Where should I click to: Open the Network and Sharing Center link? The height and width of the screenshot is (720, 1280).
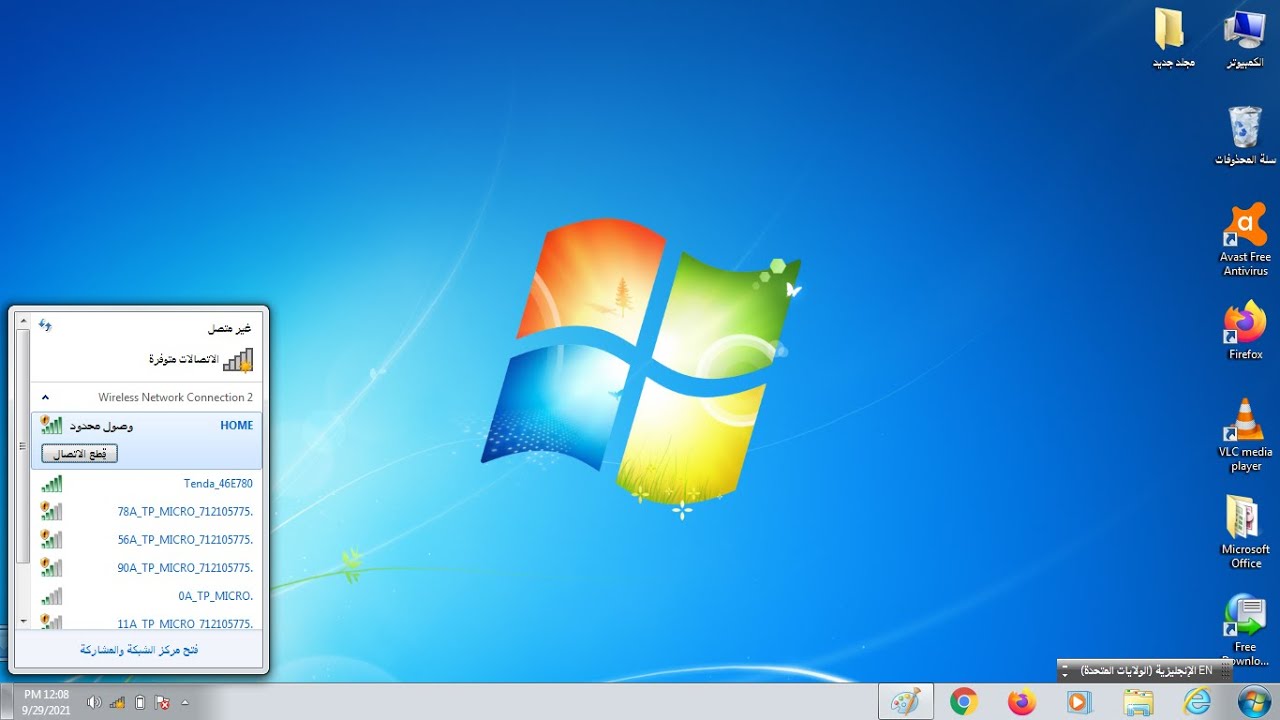coord(139,649)
